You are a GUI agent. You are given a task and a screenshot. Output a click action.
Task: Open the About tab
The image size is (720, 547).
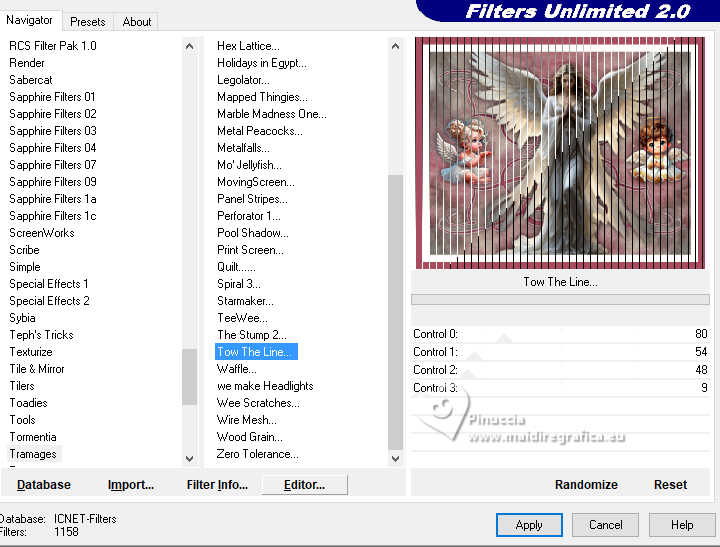coord(136,22)
